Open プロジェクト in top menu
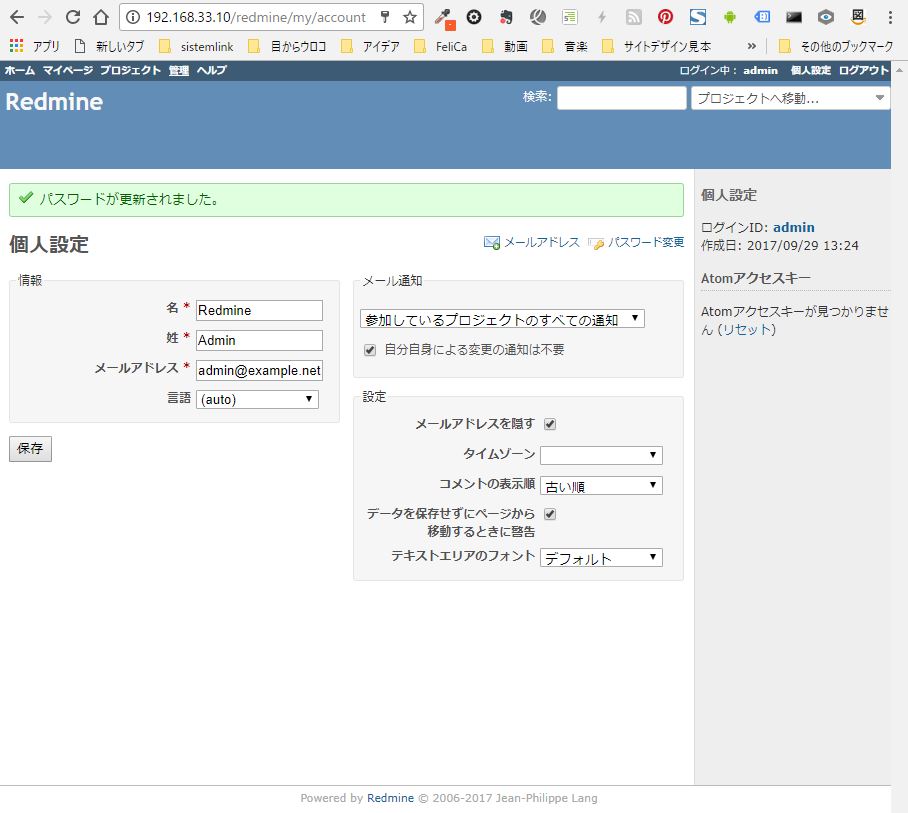The image size is (908, 813). tap(130, 70)
